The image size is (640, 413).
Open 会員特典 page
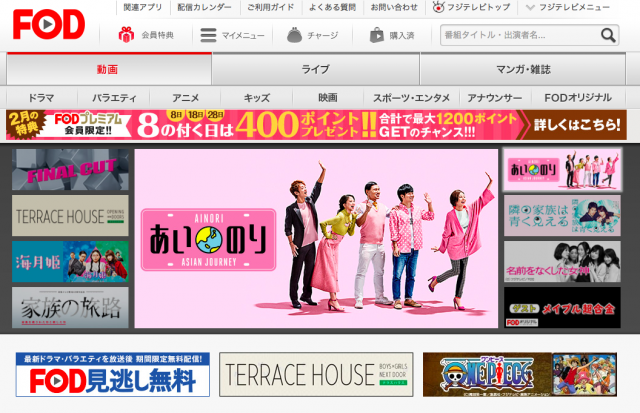point(158,36)
